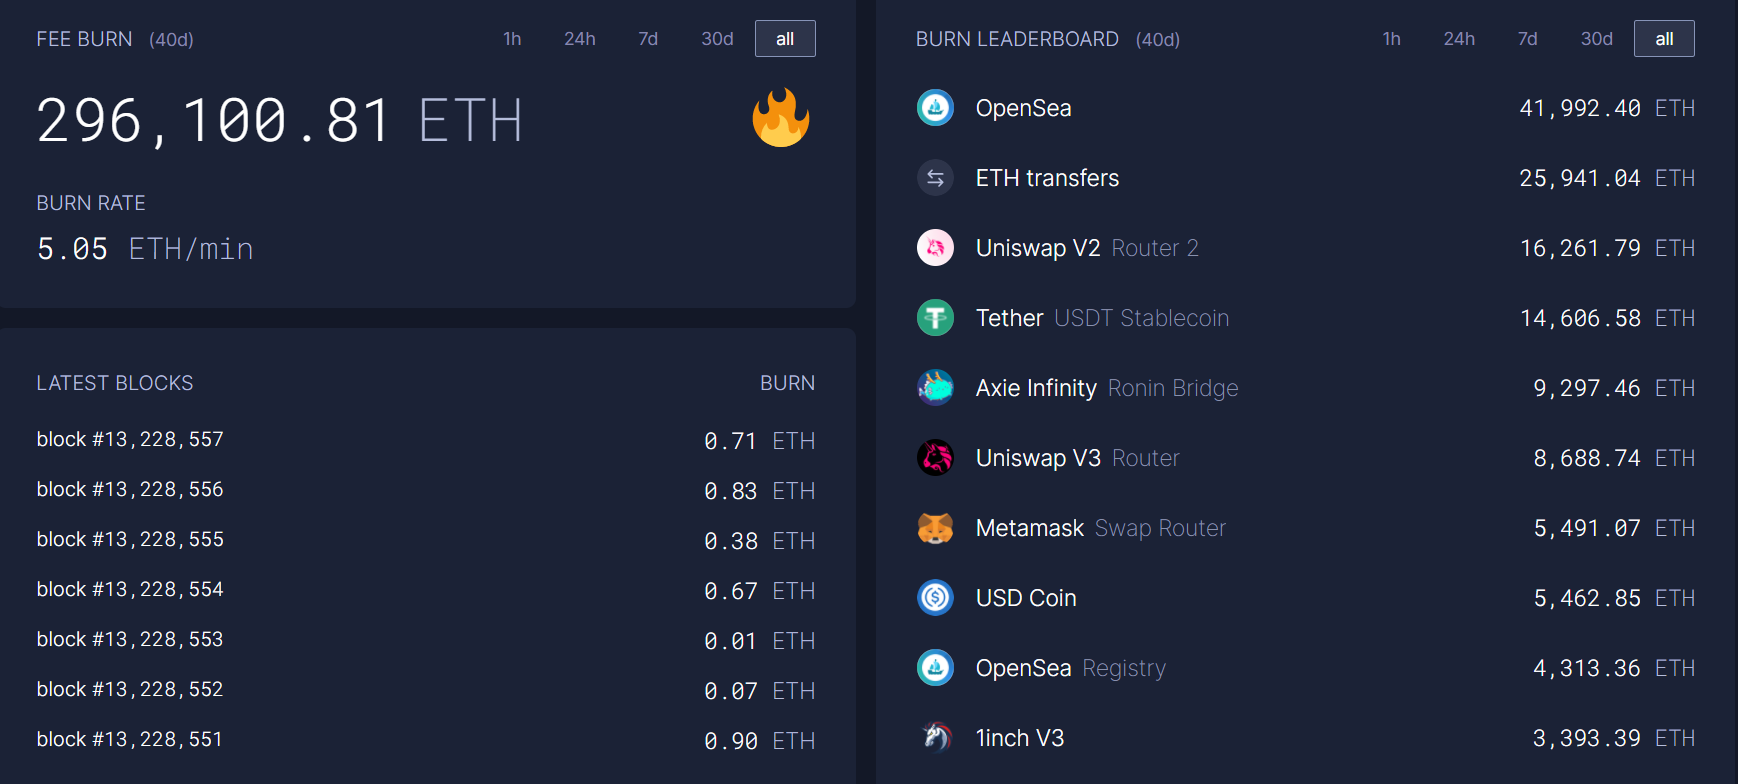This screenshot has width=1738, height=784.
Task: Open the Uniswap V2 Router 2 name
Action: coord(1087,248)
